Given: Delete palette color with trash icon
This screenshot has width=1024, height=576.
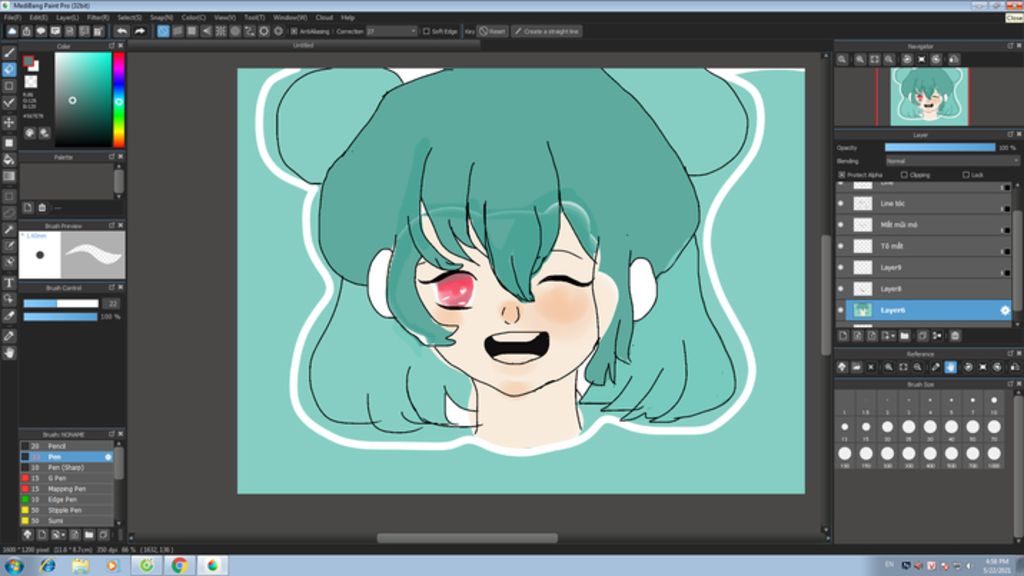Looking at the screenshot, I should pyautogui.click(x=42, y=208).
